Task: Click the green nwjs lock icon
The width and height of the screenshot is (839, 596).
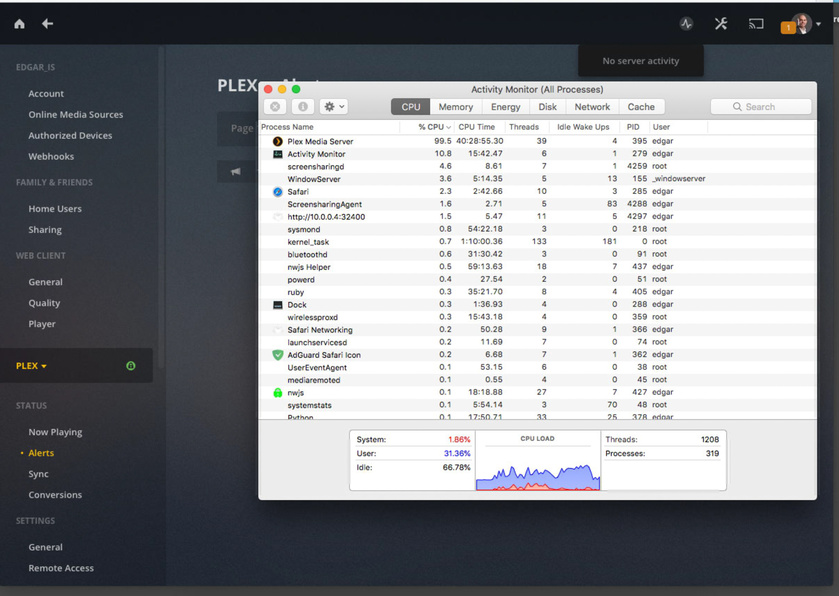Action: tap(278, 393)
